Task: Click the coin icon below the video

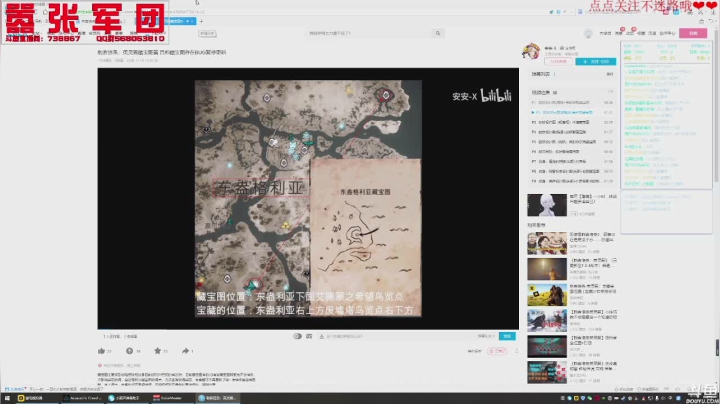Action: pos(129,351)
